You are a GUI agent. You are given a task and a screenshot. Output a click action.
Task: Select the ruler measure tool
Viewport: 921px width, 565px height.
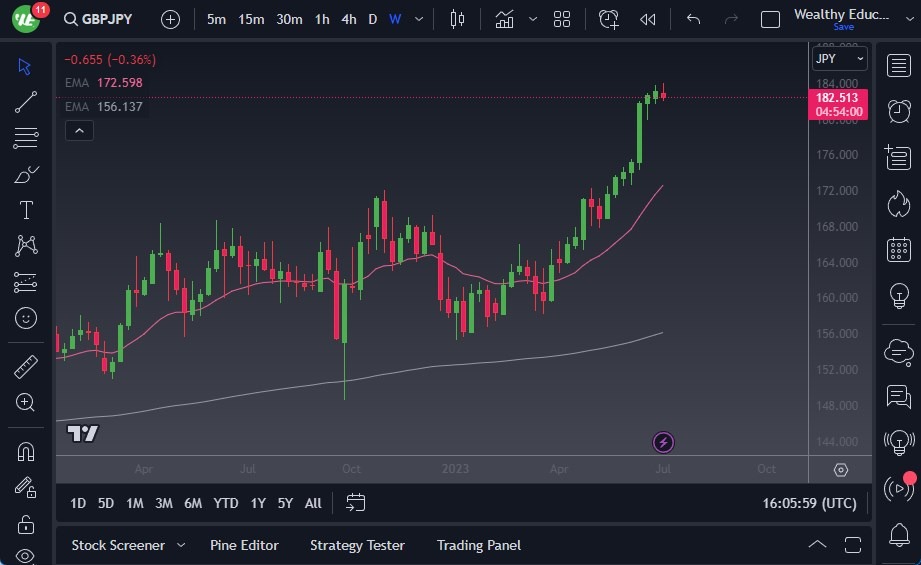click(26, 367)
